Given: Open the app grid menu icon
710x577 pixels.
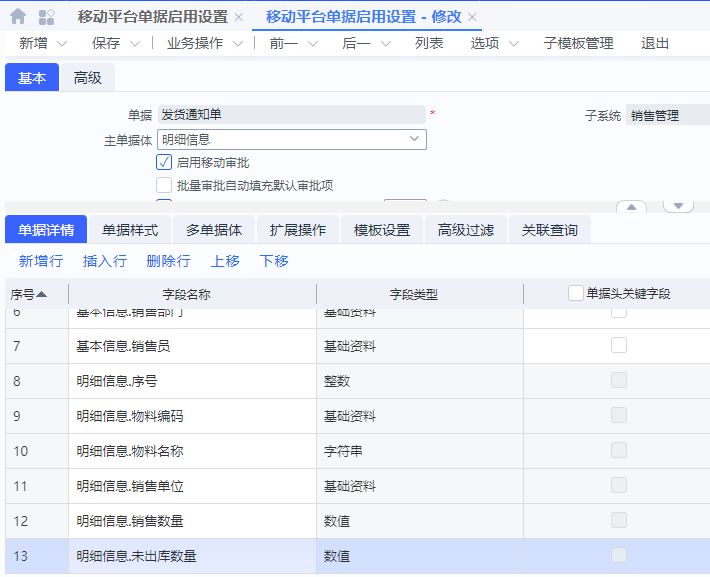Looking at the screenshot, I should [x=46, y=17].
